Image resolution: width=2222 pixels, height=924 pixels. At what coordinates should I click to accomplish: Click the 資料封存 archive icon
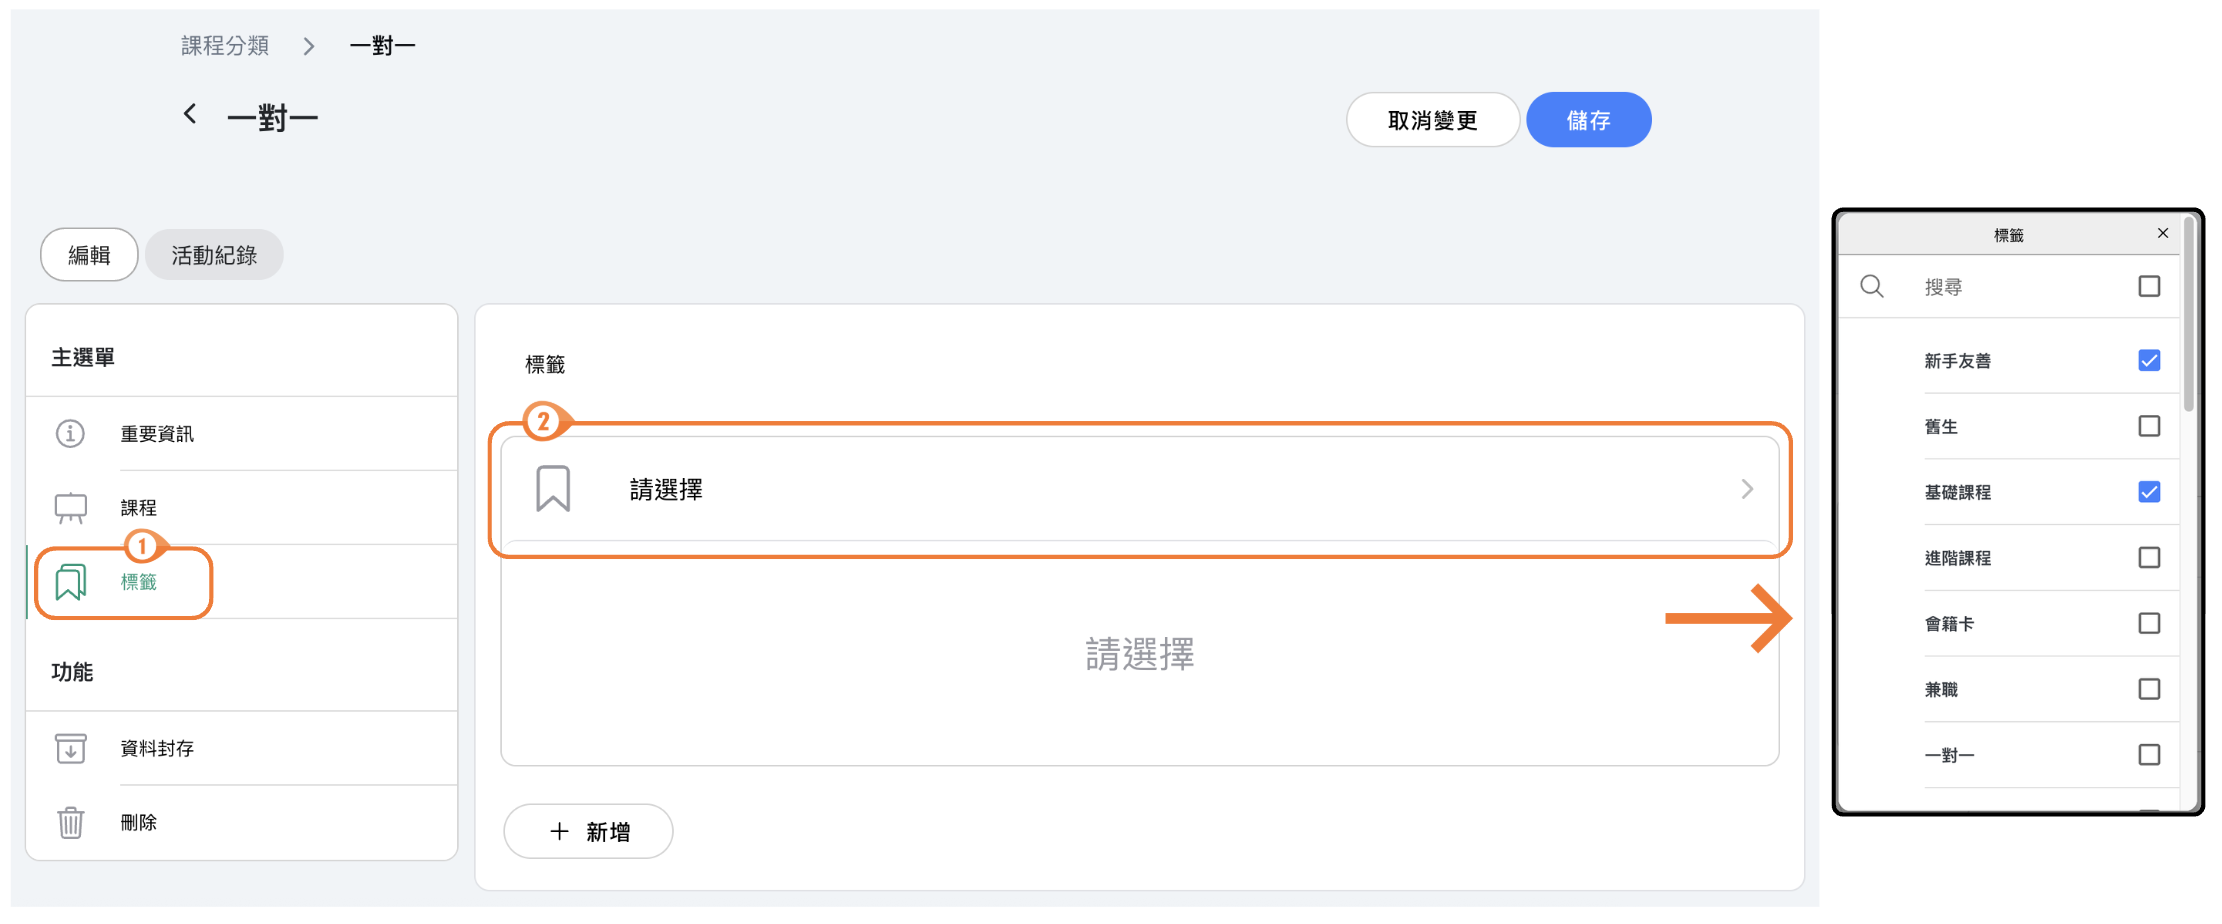(x=70, y=748)
